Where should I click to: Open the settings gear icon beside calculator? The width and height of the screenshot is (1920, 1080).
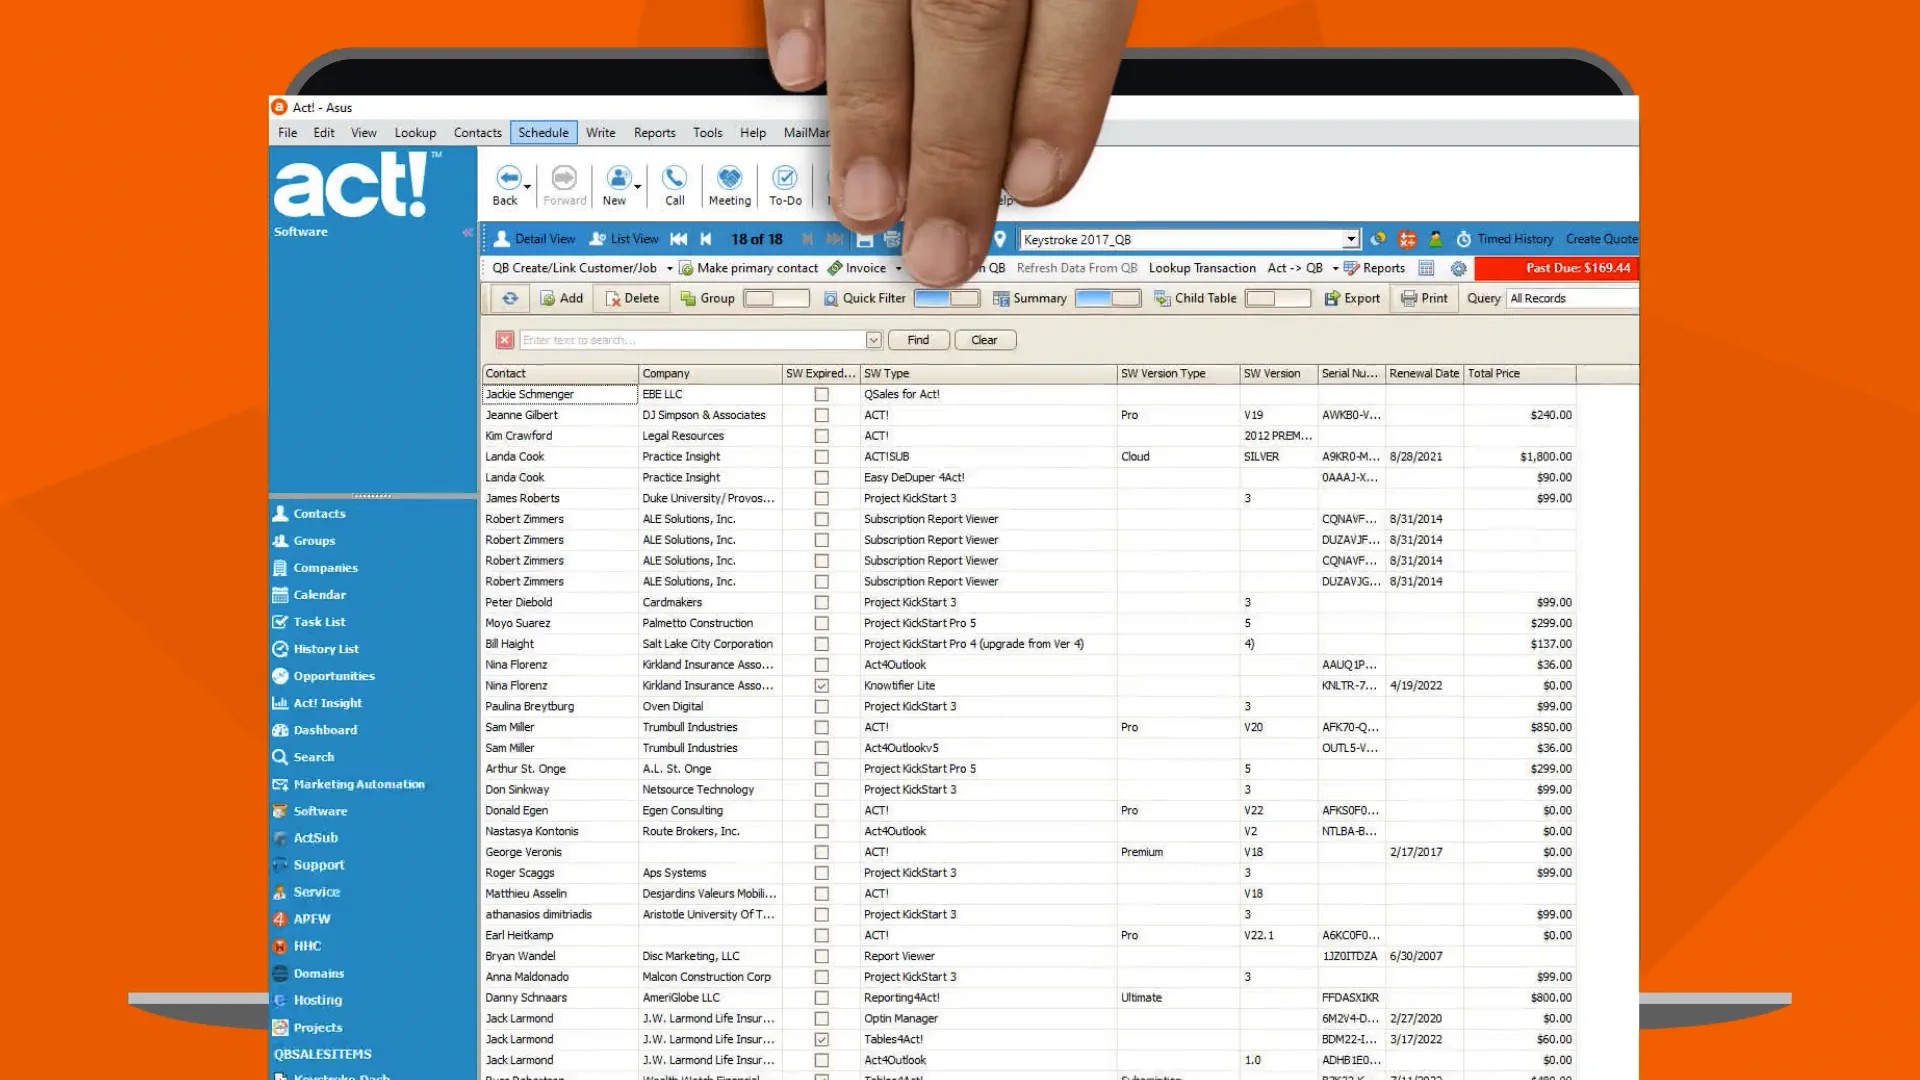point(1458,268)
